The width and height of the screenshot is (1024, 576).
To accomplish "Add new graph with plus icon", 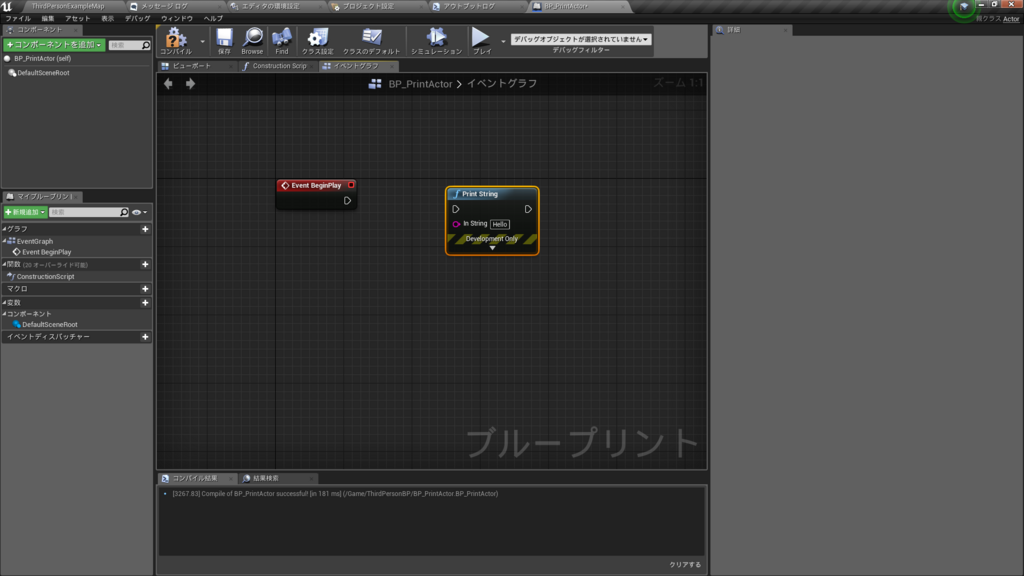I will point(145,229).
